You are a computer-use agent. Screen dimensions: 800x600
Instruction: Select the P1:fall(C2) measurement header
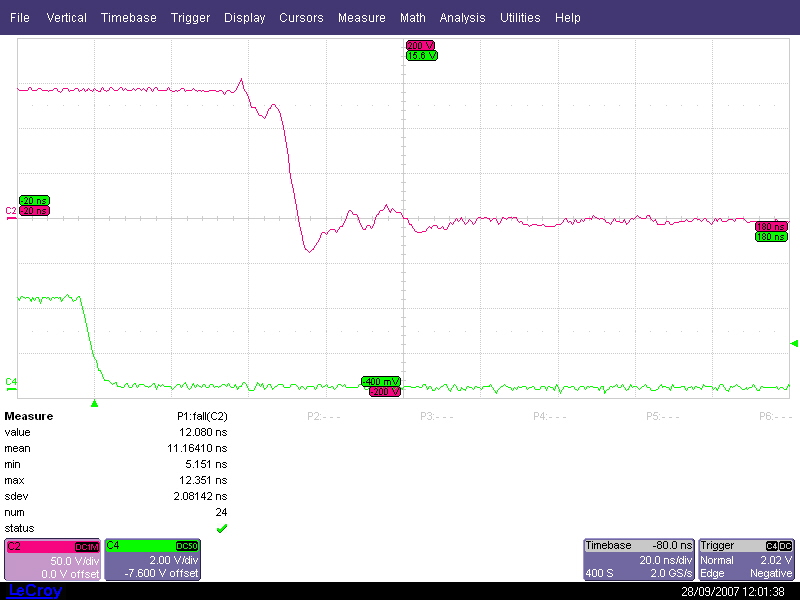(202, 416)
